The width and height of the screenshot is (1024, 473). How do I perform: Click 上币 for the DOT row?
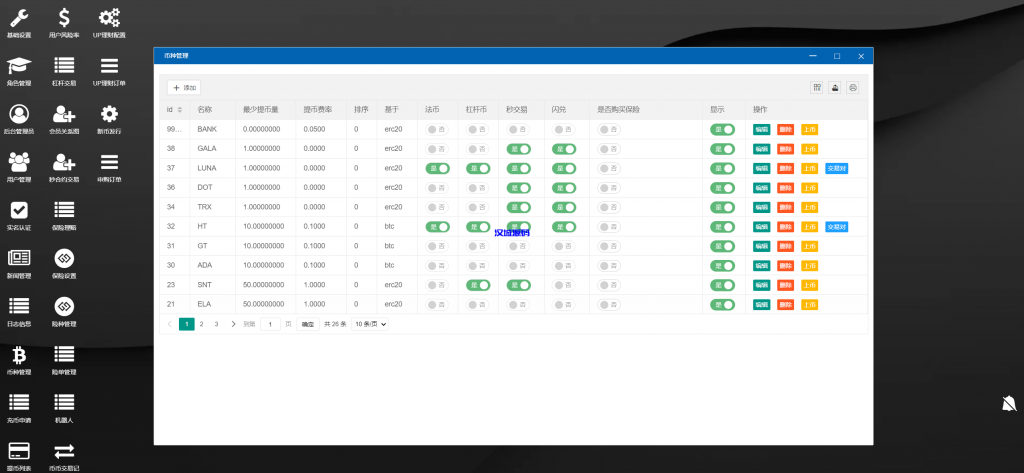point(810,188)
